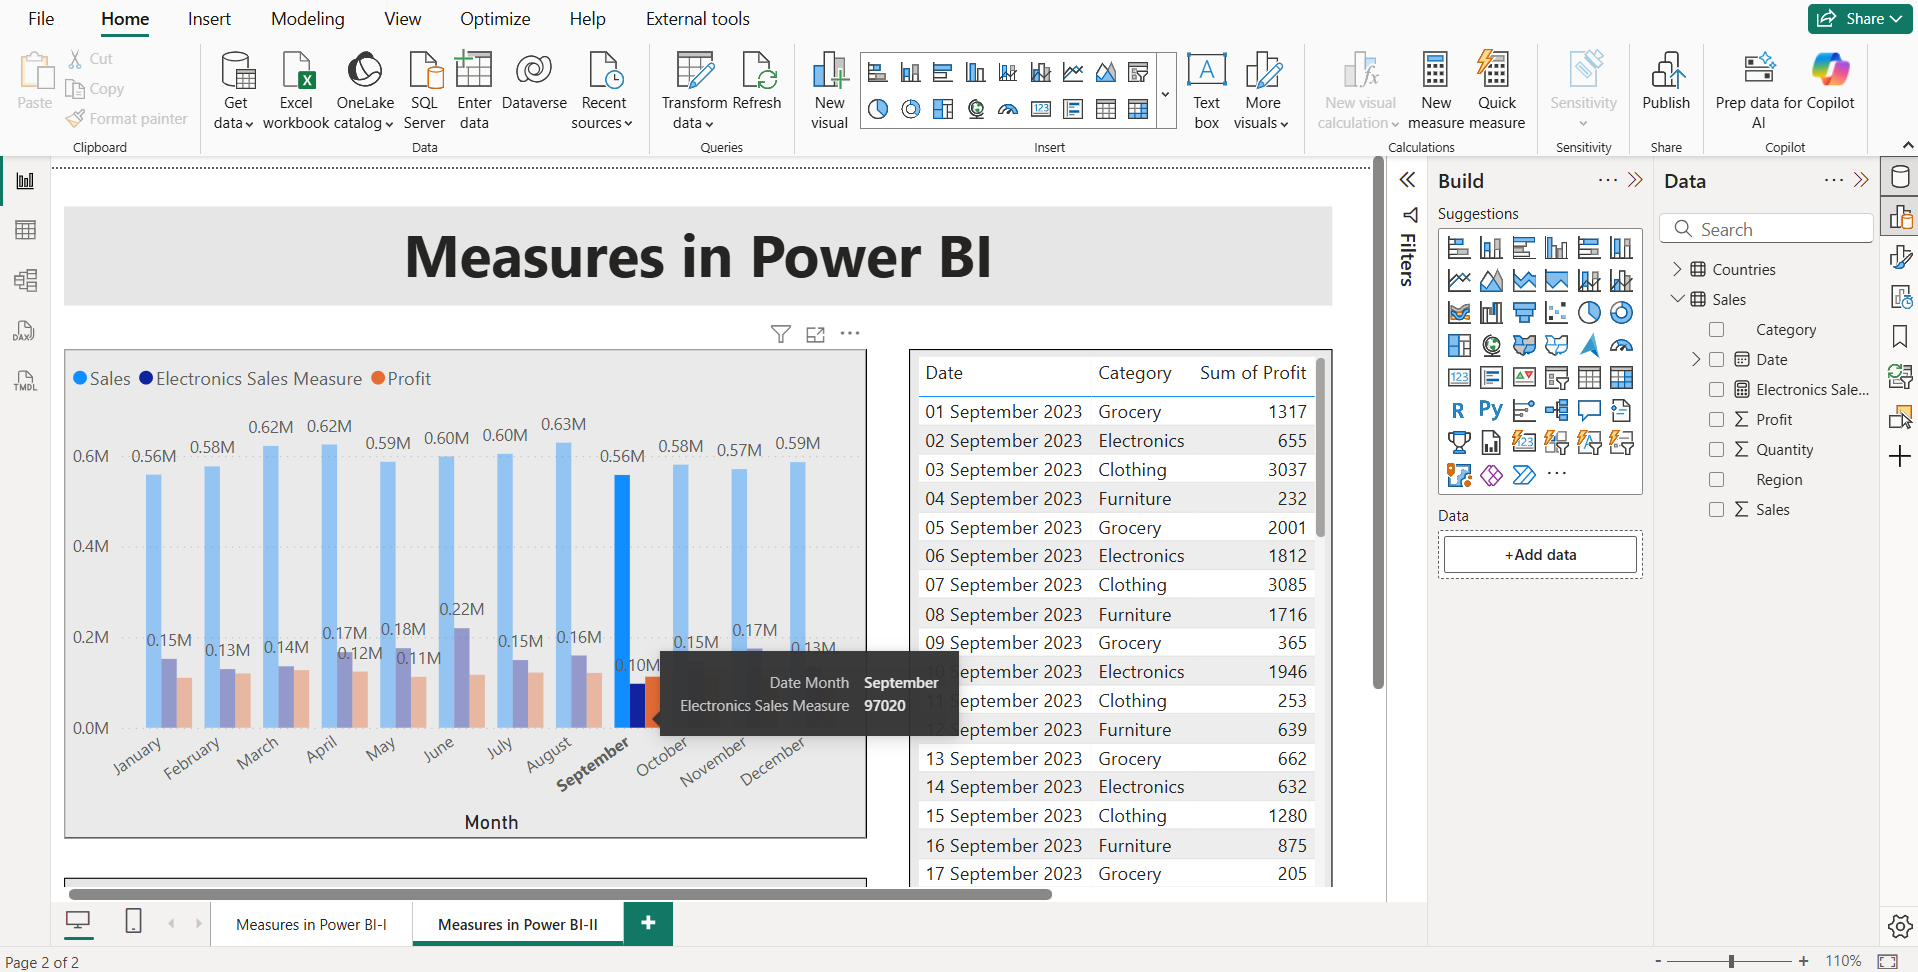Viewport: 1918px width, 972px height.
Task: Open the Format visual pane
Action: pos(1903,257)
